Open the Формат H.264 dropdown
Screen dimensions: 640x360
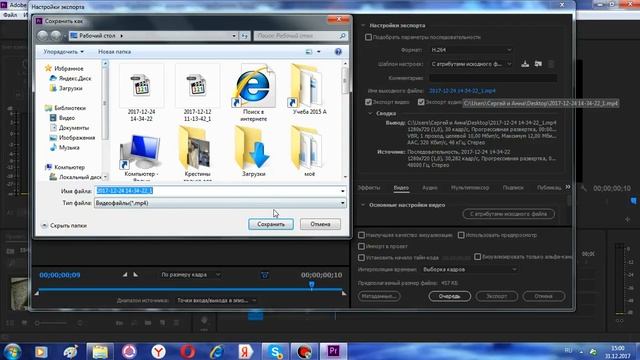click(471, 50)
